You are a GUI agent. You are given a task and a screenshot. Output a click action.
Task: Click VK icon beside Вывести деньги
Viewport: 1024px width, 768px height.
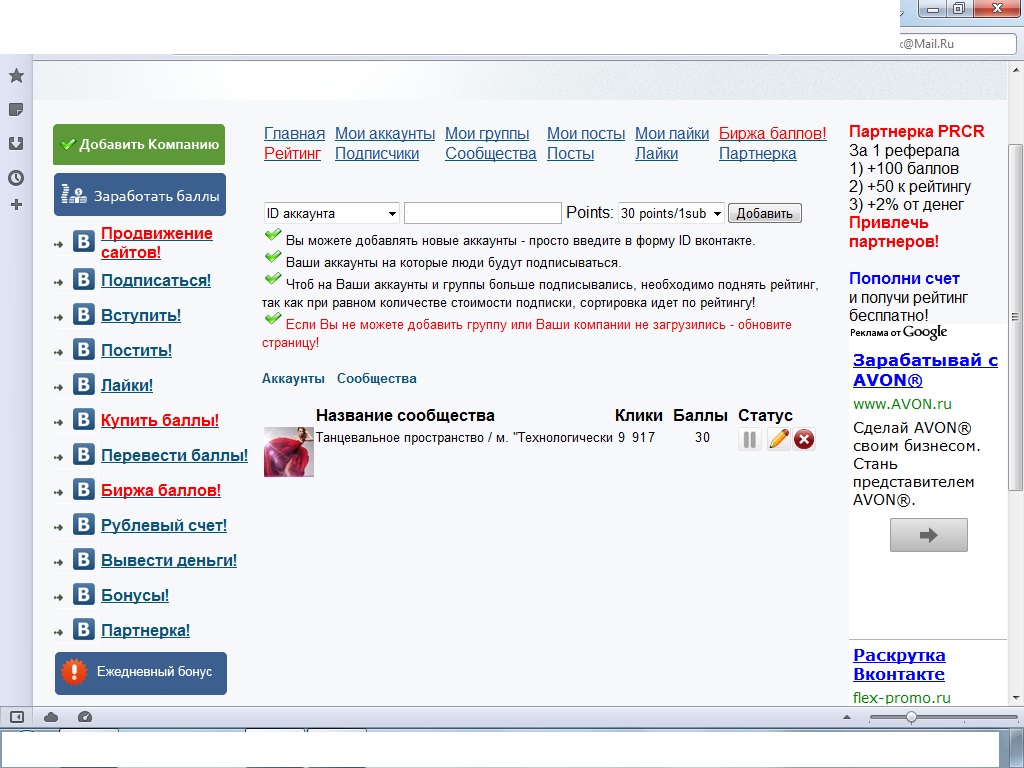(83, 560)
